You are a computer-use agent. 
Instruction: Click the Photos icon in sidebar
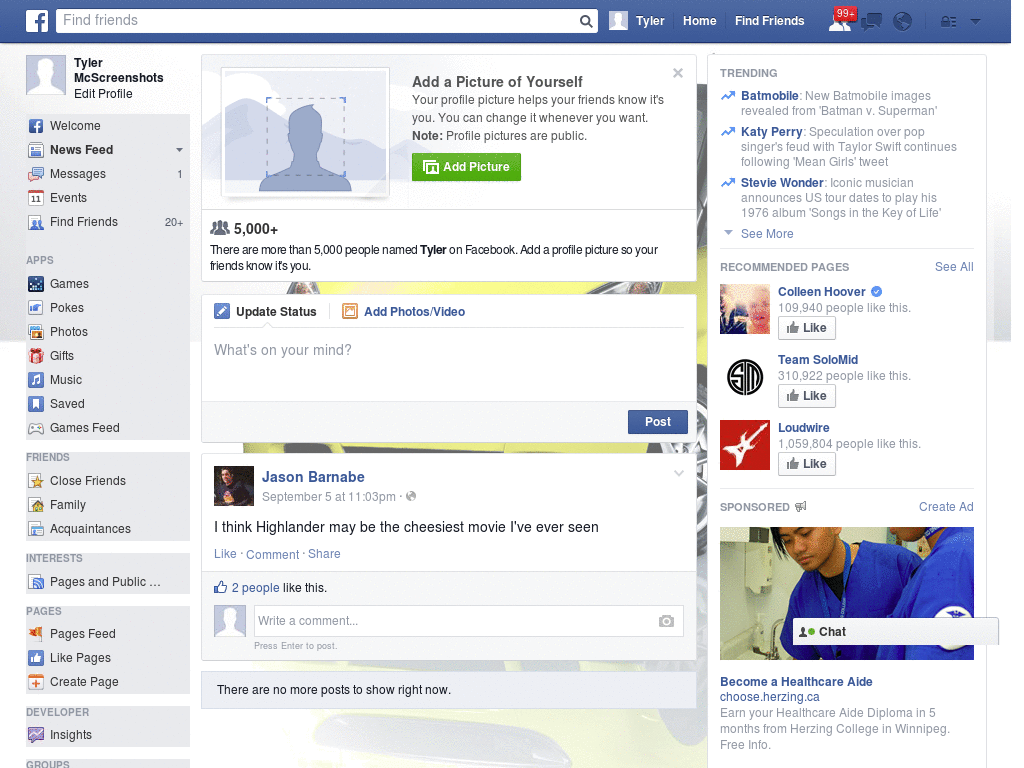[36, 332]
